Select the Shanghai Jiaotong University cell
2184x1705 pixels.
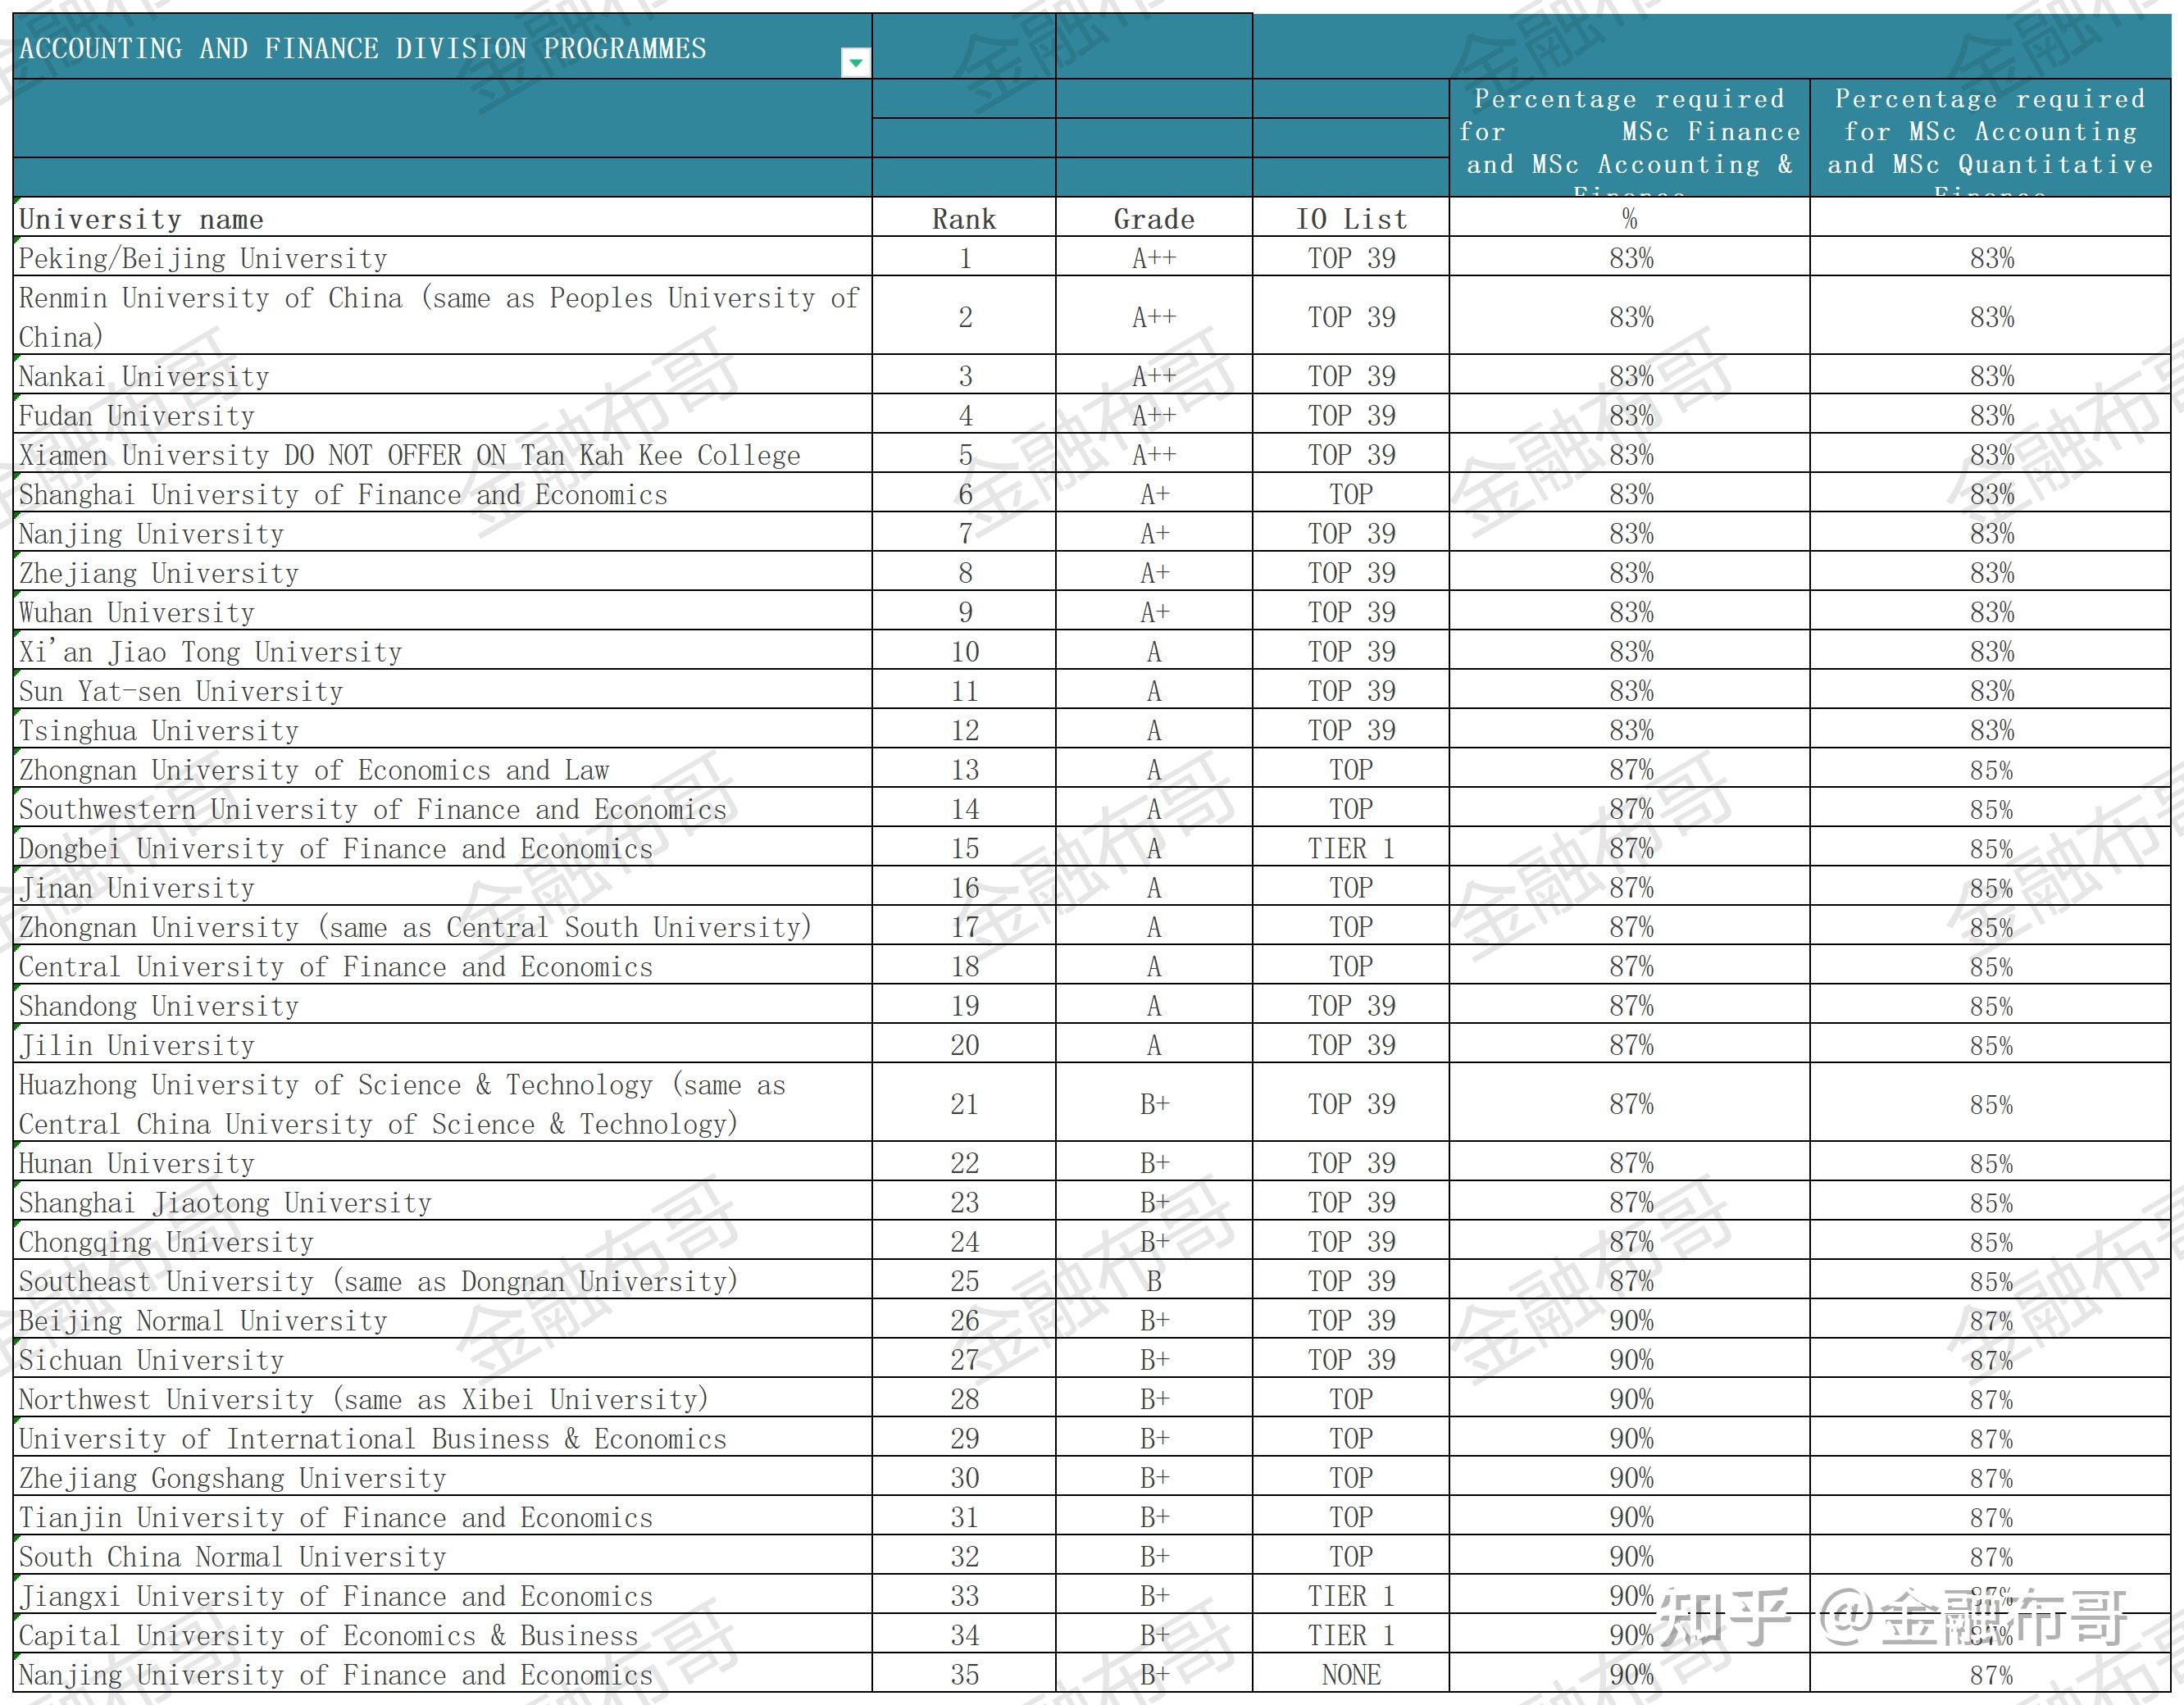pyautogui.click(x=225, y=1202)
